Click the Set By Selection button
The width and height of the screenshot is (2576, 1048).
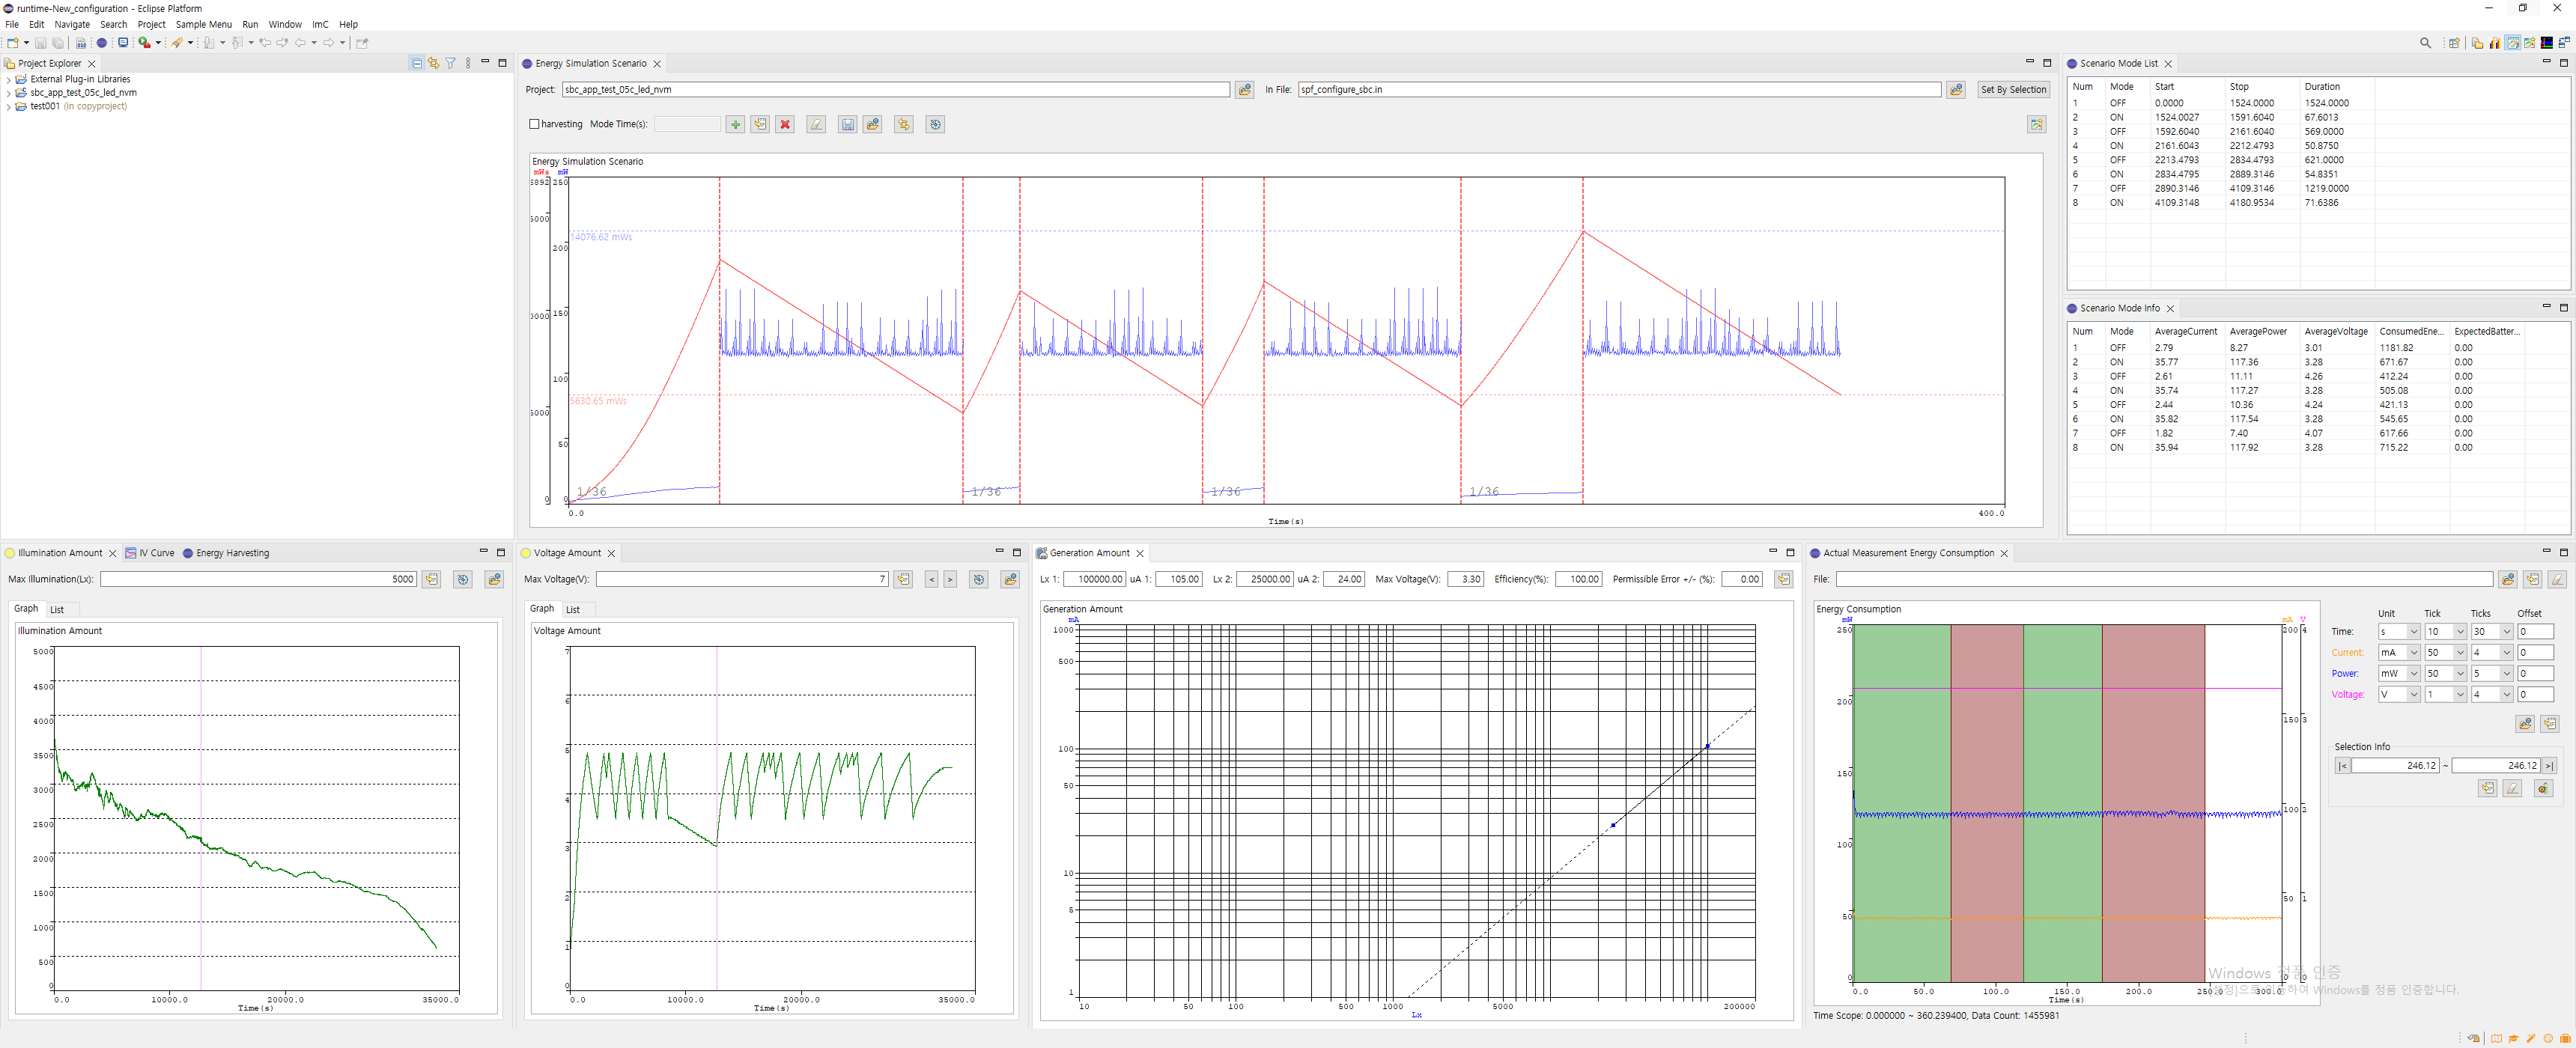click(2013, 90)
